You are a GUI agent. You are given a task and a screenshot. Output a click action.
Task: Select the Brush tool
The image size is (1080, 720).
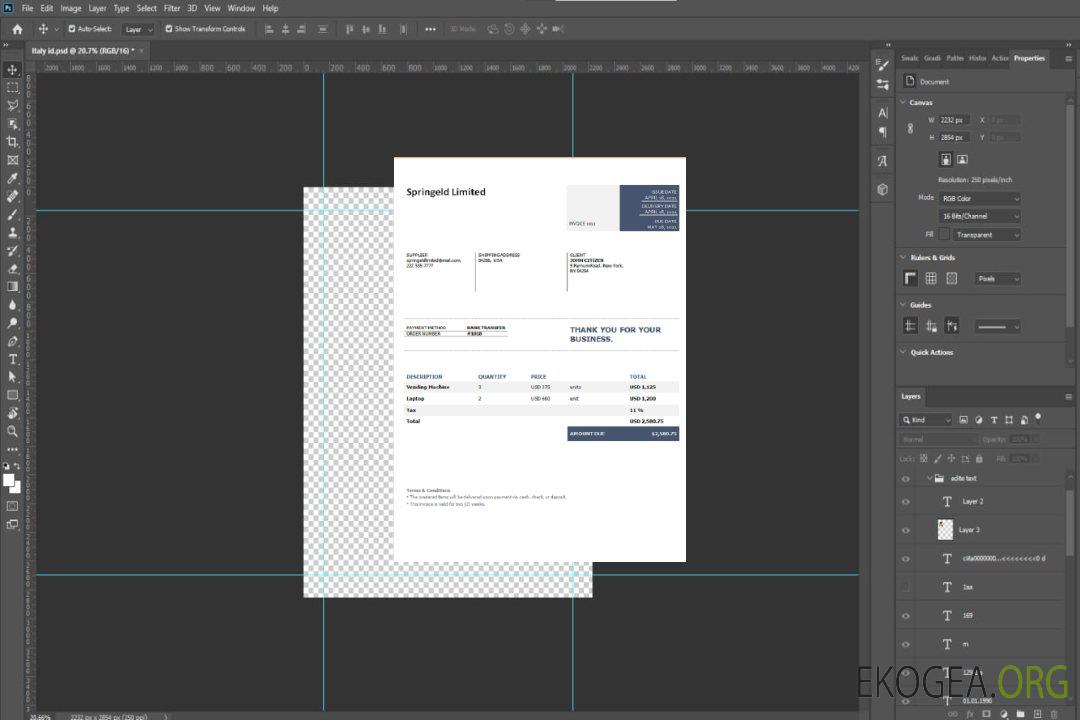[12, 214]
